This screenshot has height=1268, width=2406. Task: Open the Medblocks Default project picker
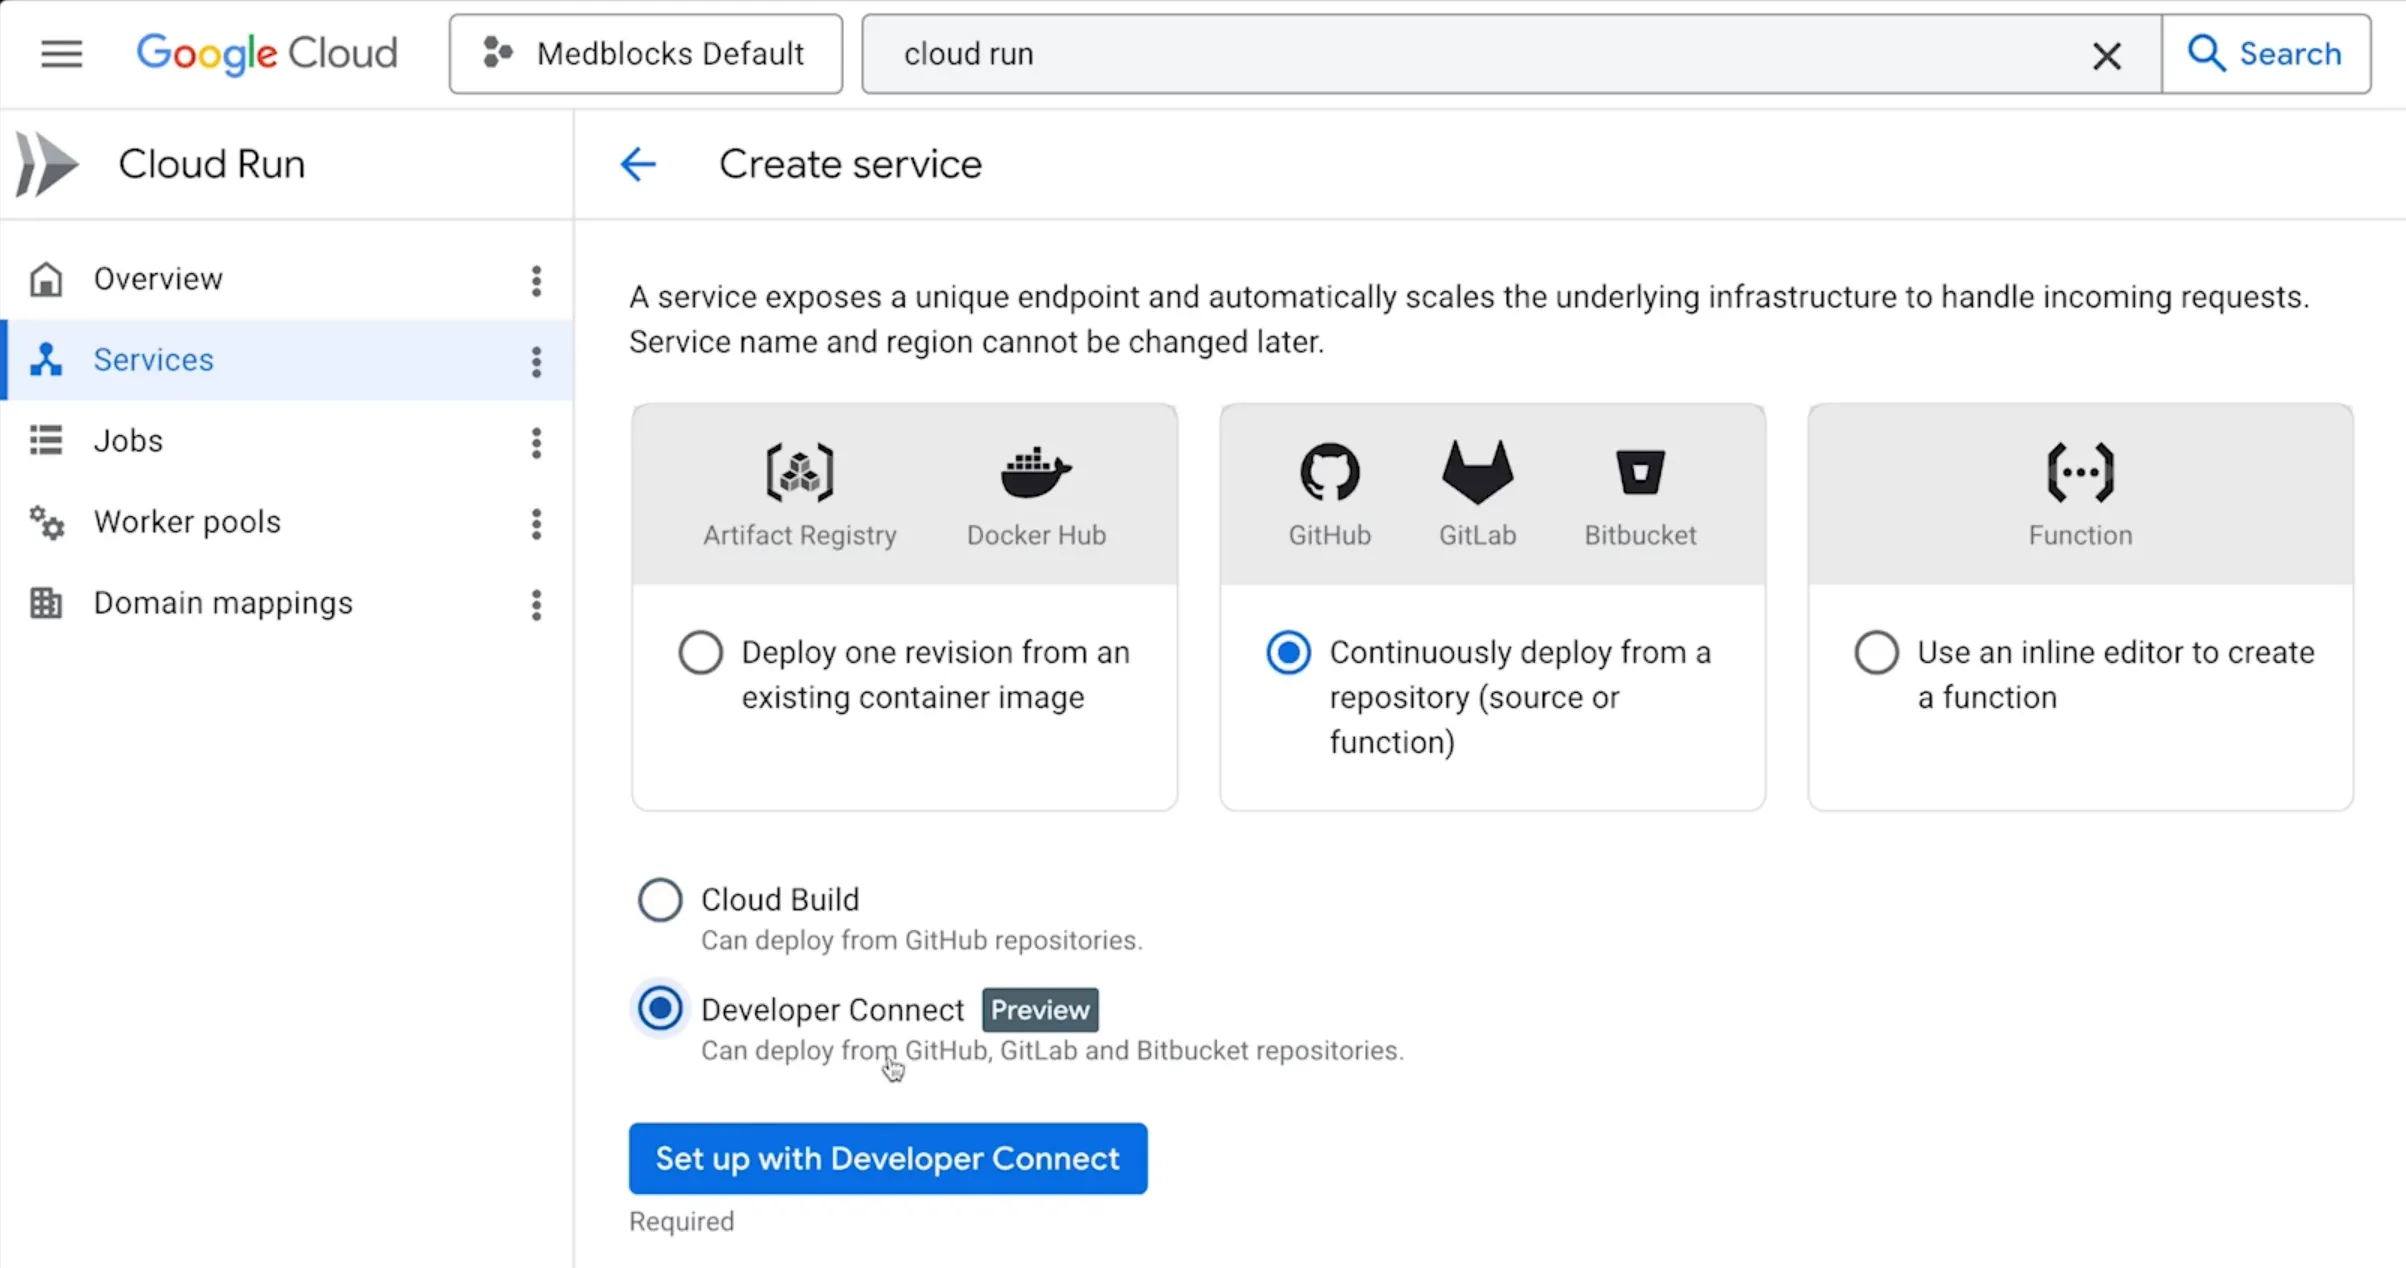click(x=646, y=54)
